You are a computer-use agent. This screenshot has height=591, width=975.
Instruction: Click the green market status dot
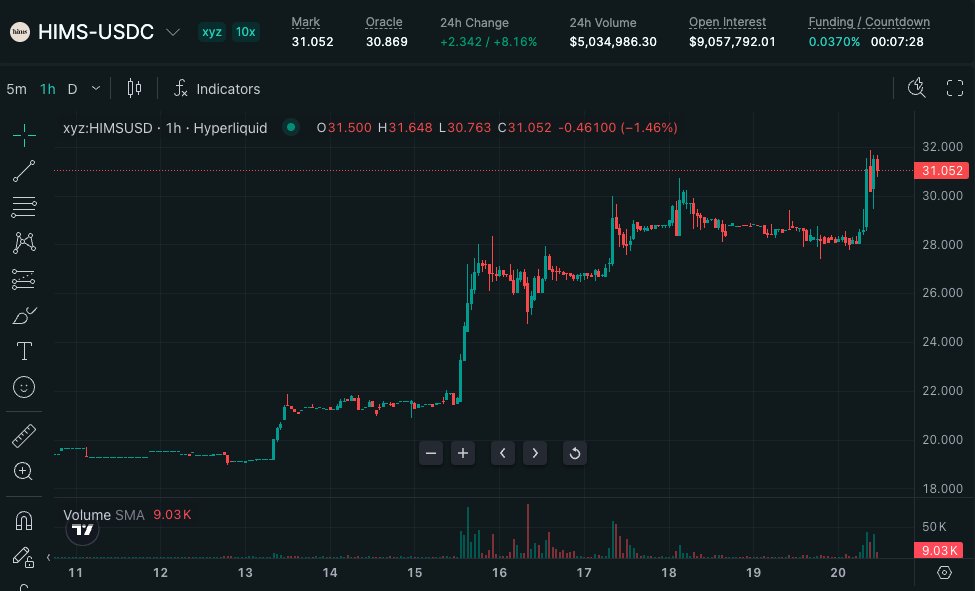click(290, 128)
